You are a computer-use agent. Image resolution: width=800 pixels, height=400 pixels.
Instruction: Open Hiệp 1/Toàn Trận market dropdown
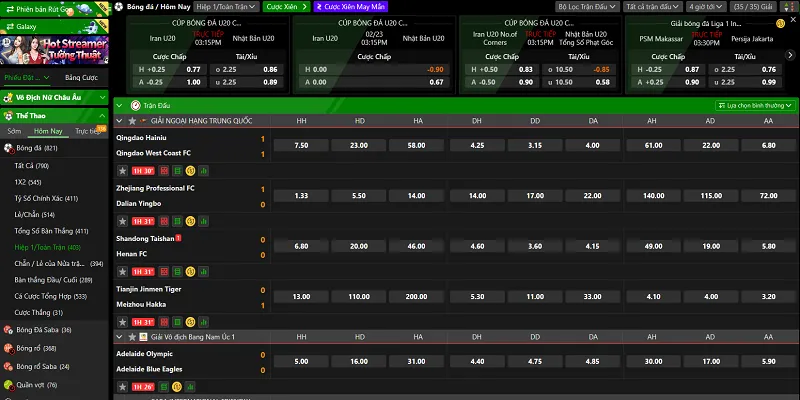(x=227, y=7)
